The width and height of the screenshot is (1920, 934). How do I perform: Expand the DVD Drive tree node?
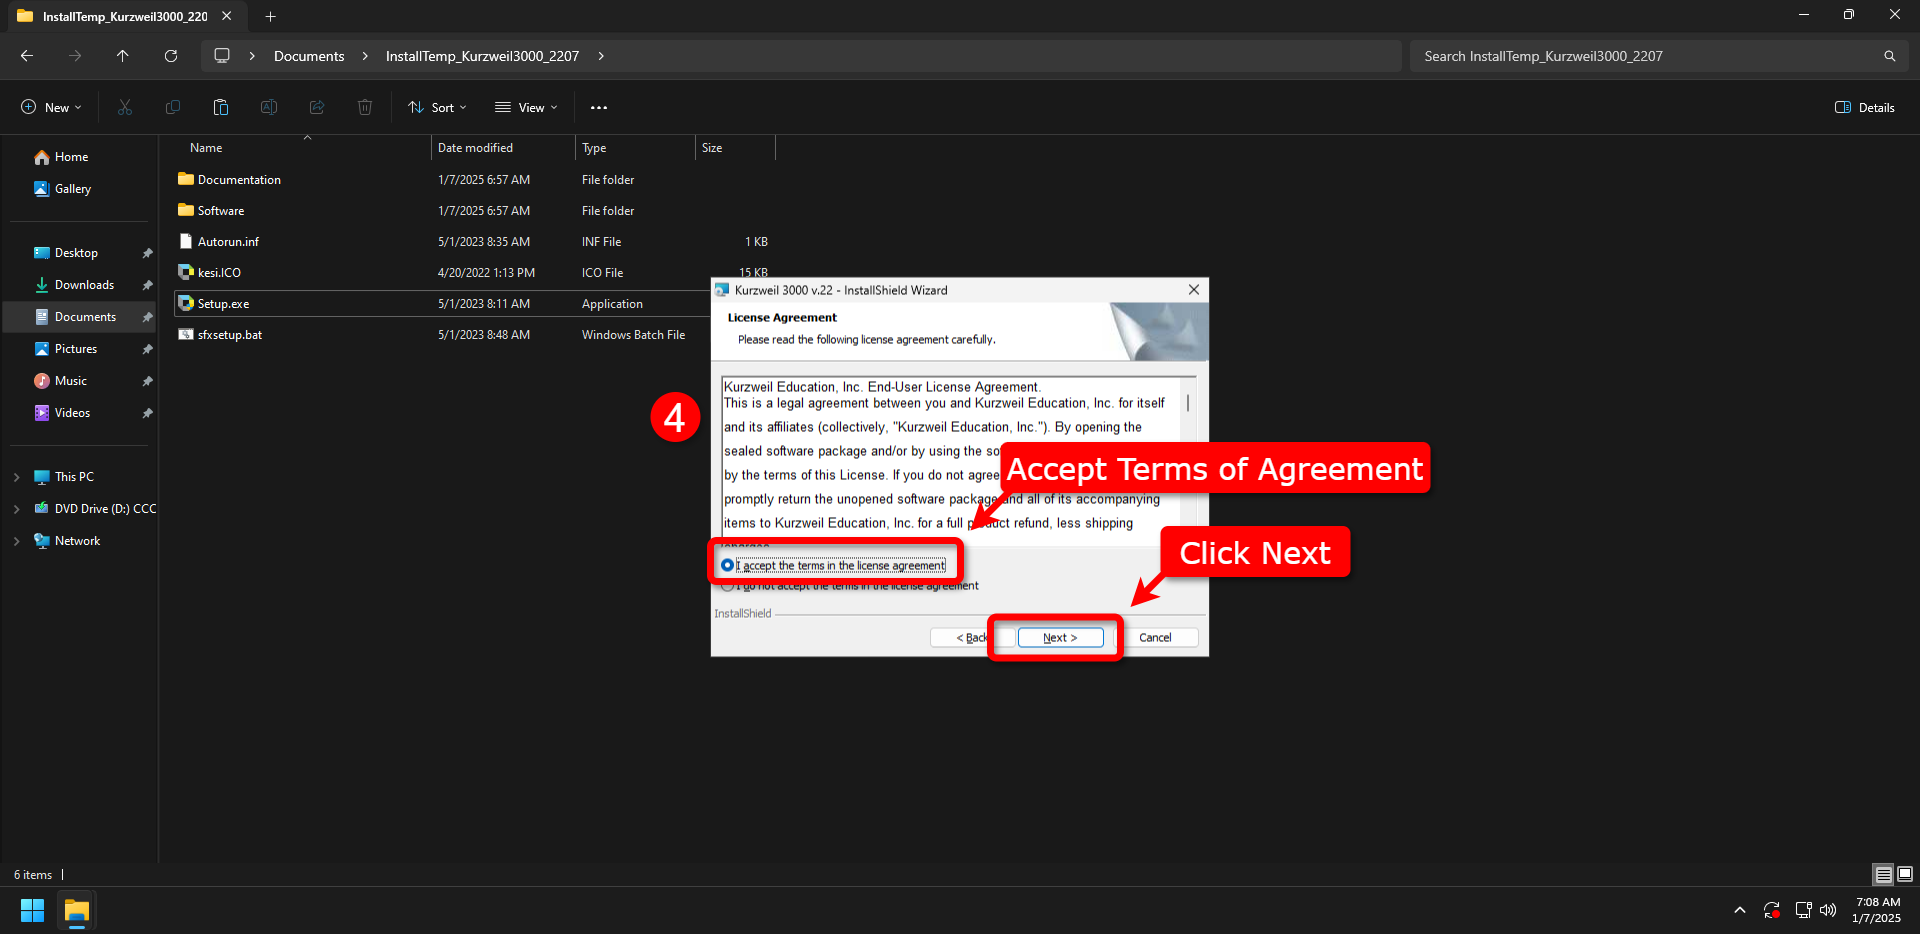[17, 509]
